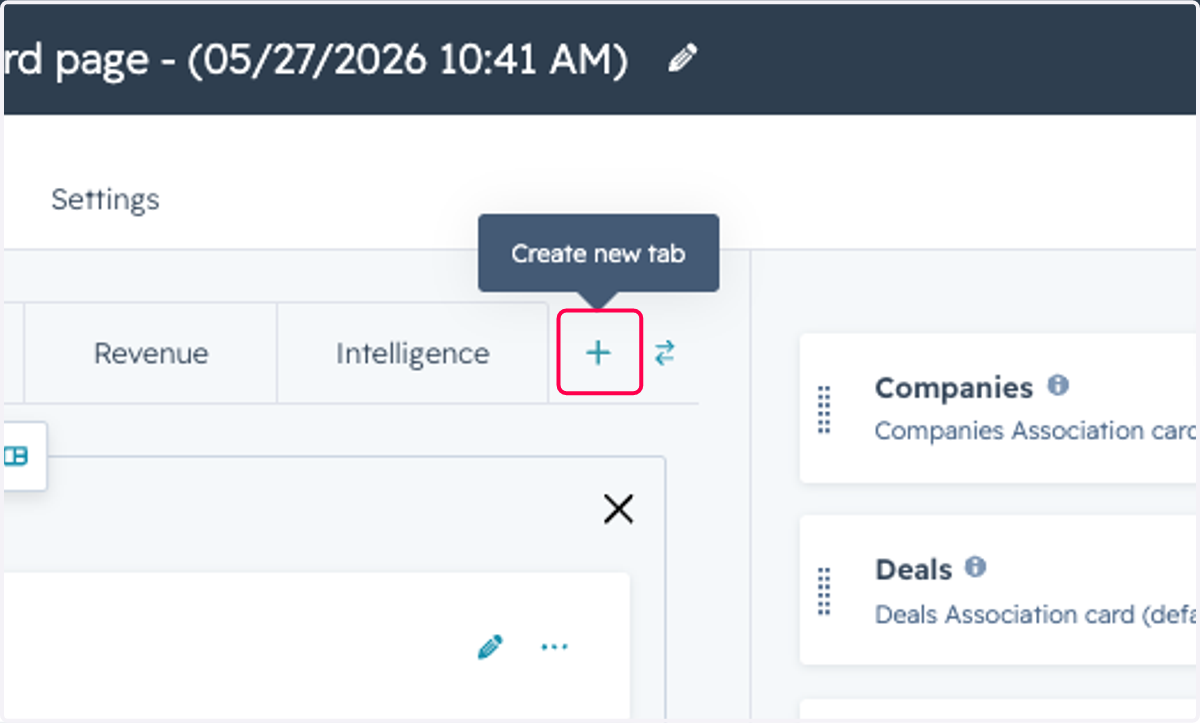
Task: Click the record page title text
Action: (316, 61)
